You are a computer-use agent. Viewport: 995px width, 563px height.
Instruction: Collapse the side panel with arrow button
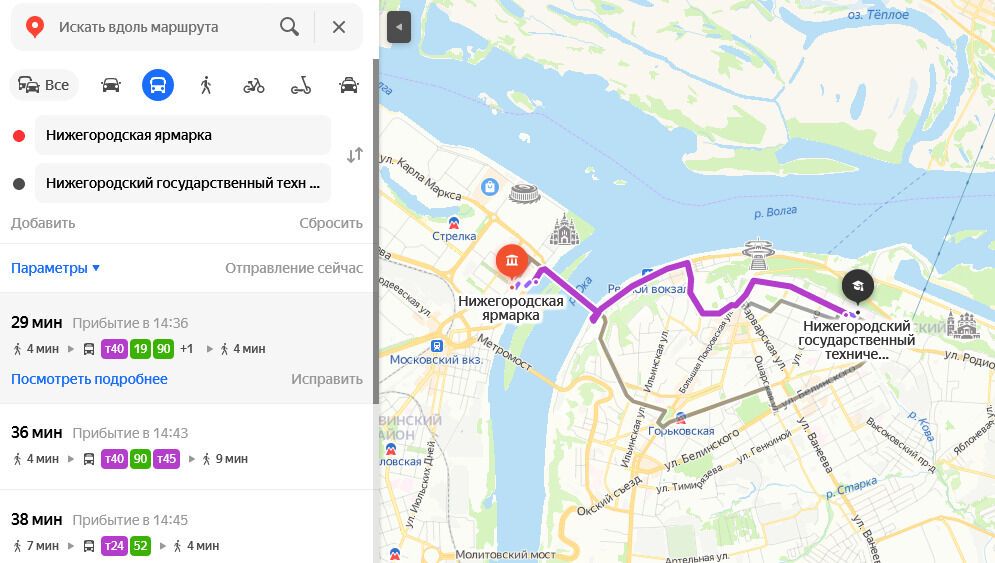[399, 27]
